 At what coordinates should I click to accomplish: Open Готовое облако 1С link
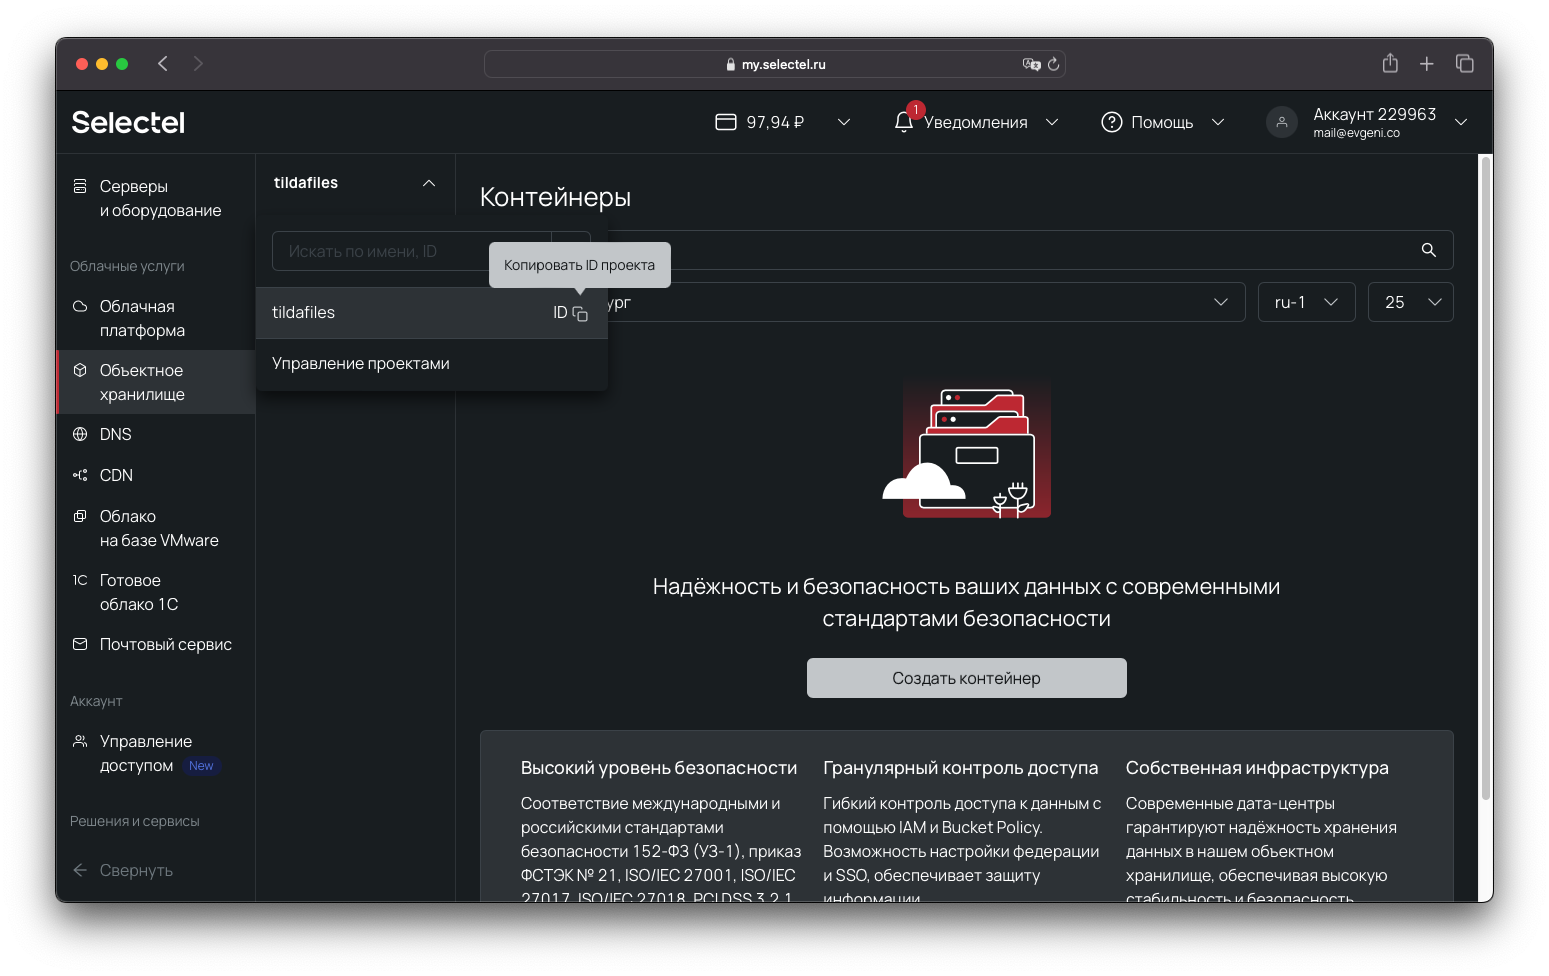coord(156,592)
